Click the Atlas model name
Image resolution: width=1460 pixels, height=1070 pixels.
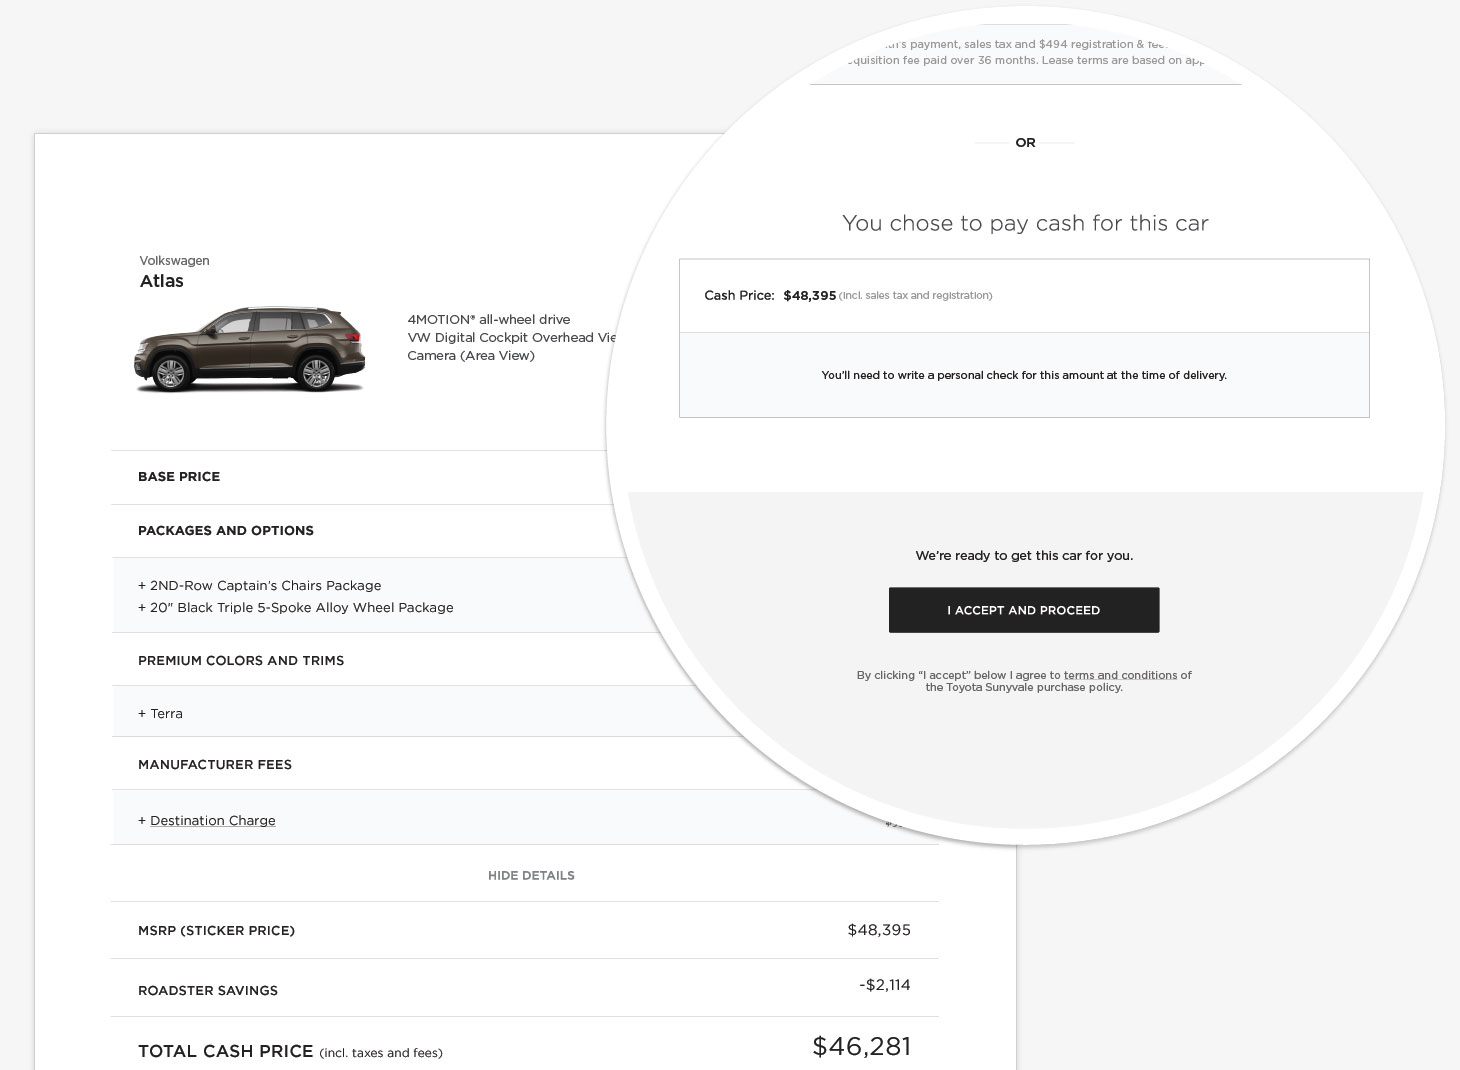[x=162, y=281]
